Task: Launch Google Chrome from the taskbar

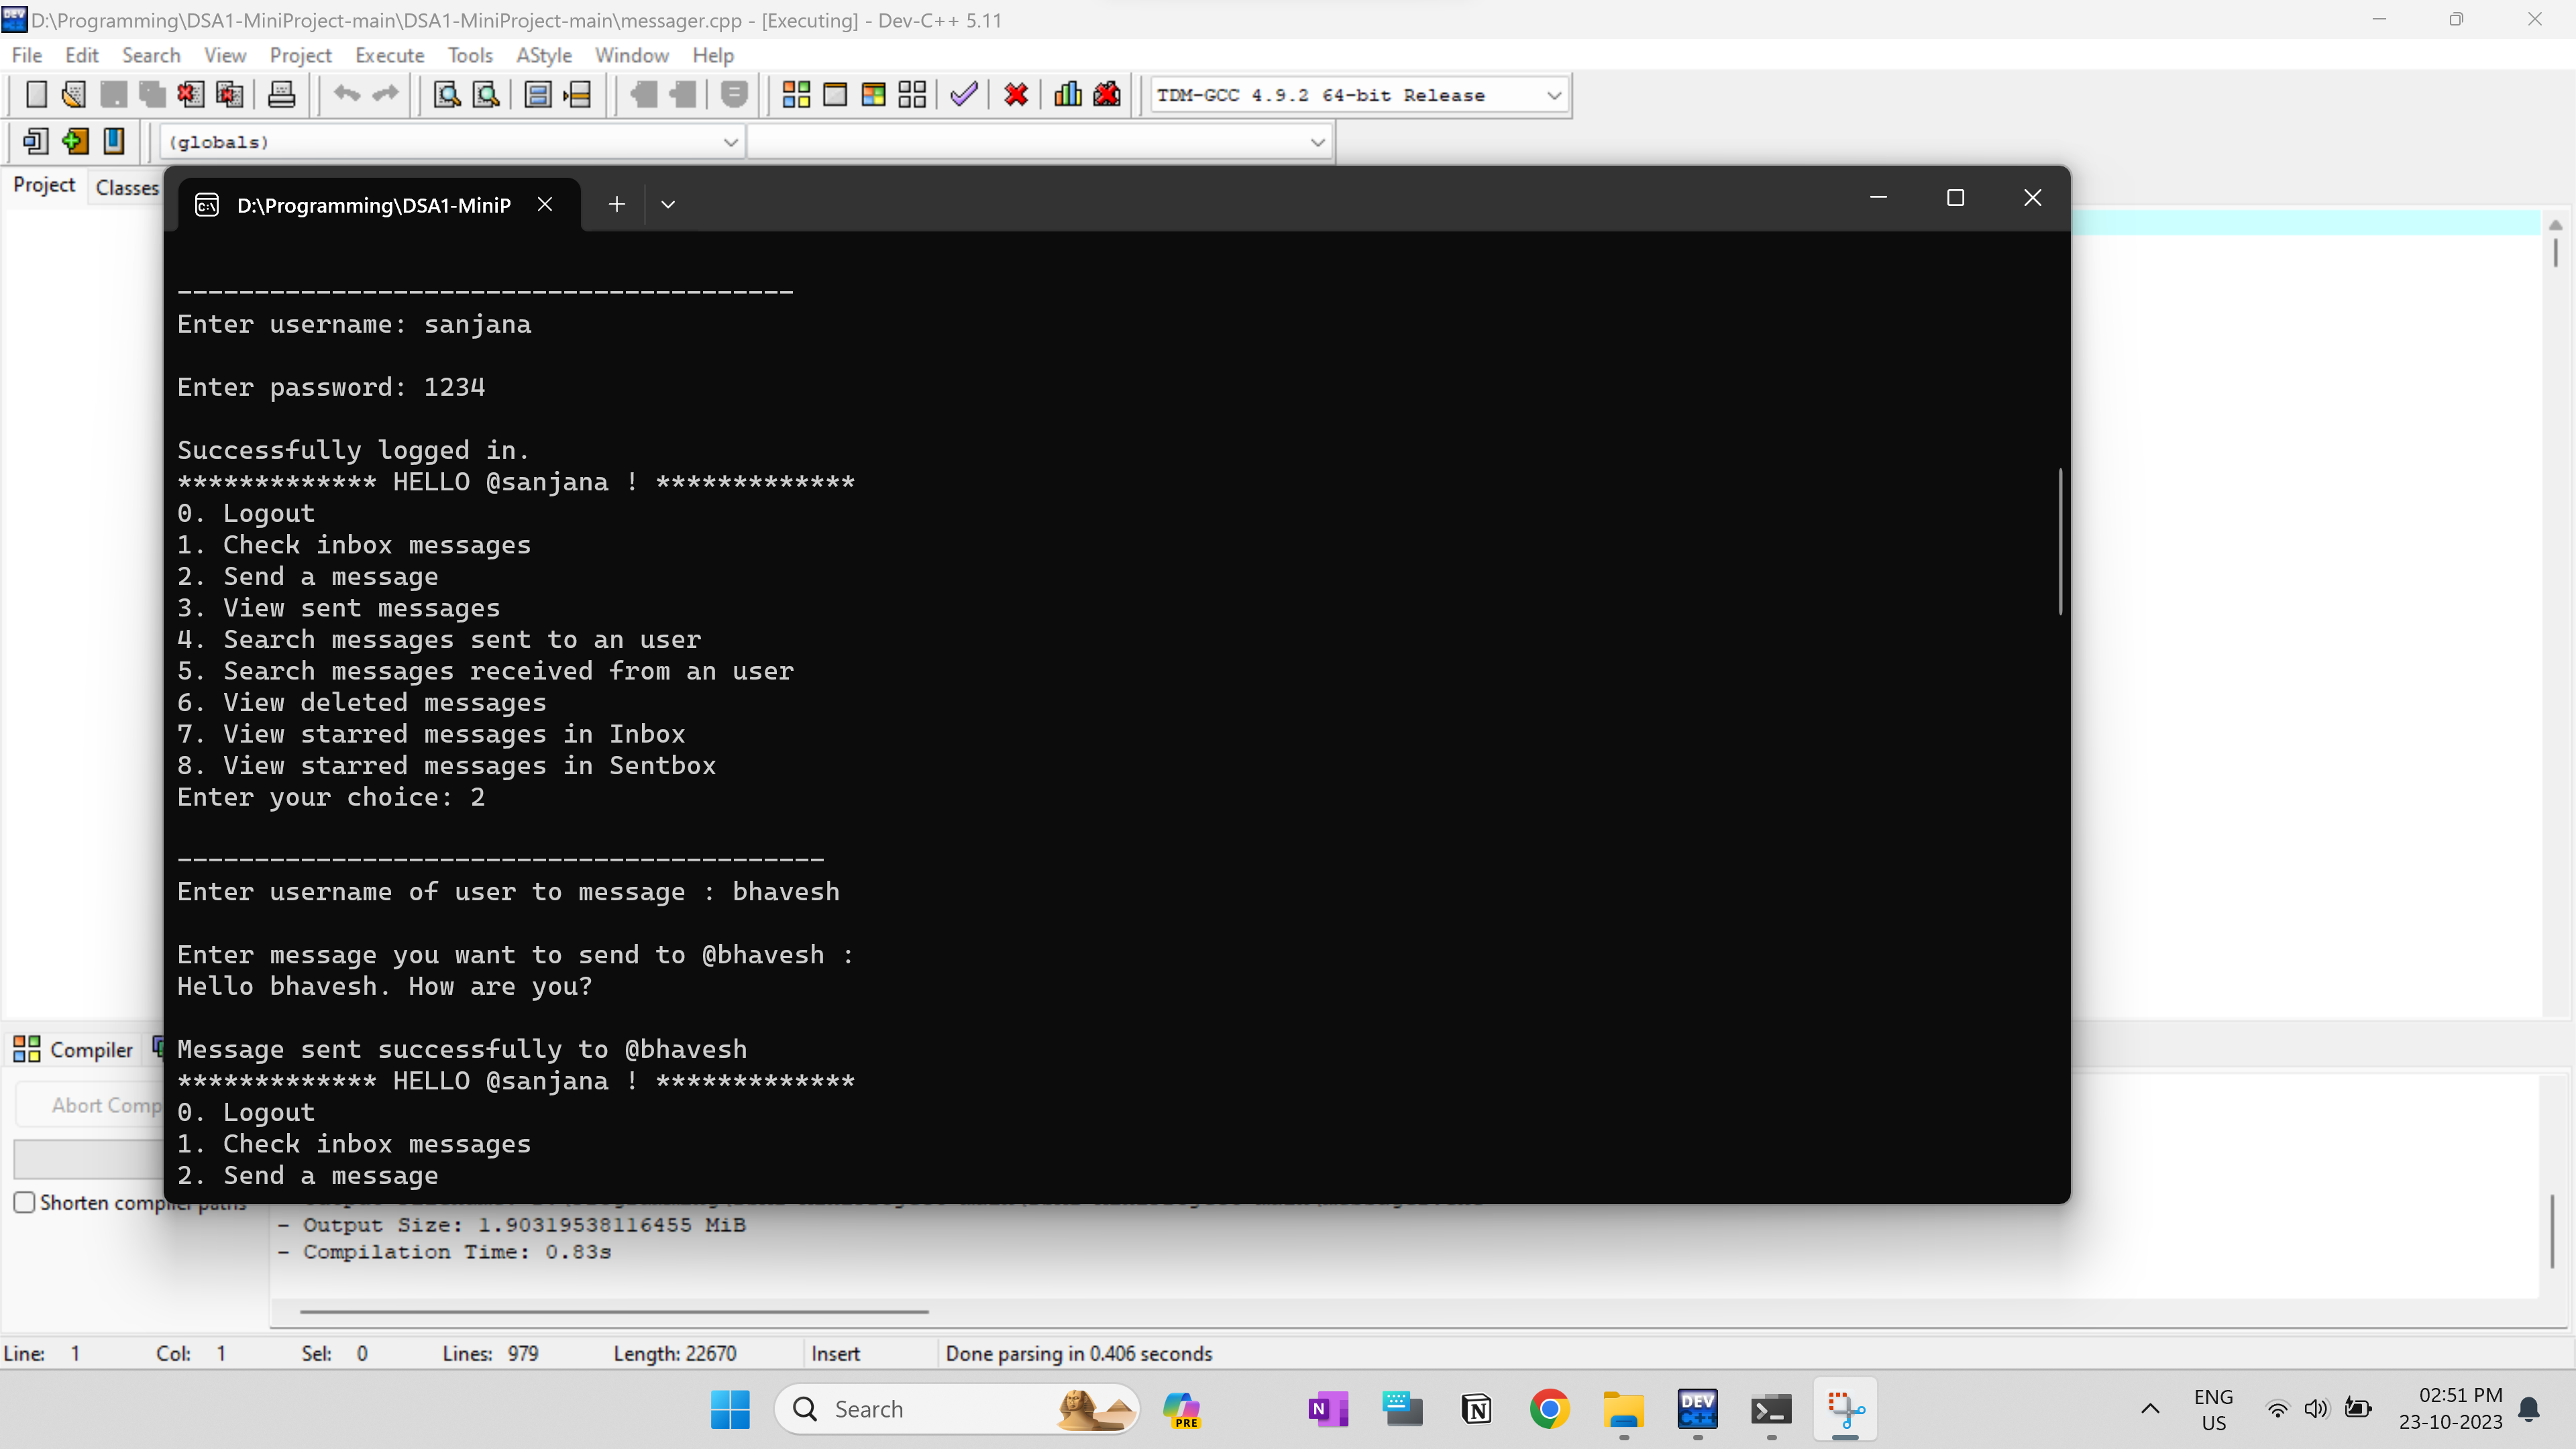Action: (1549, 1408)
